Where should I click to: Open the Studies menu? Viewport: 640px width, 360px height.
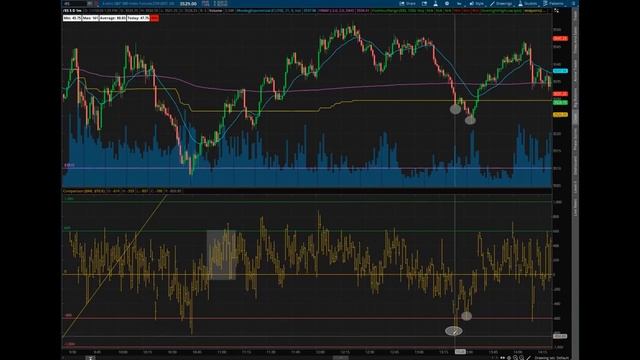[x=528, y=3]
